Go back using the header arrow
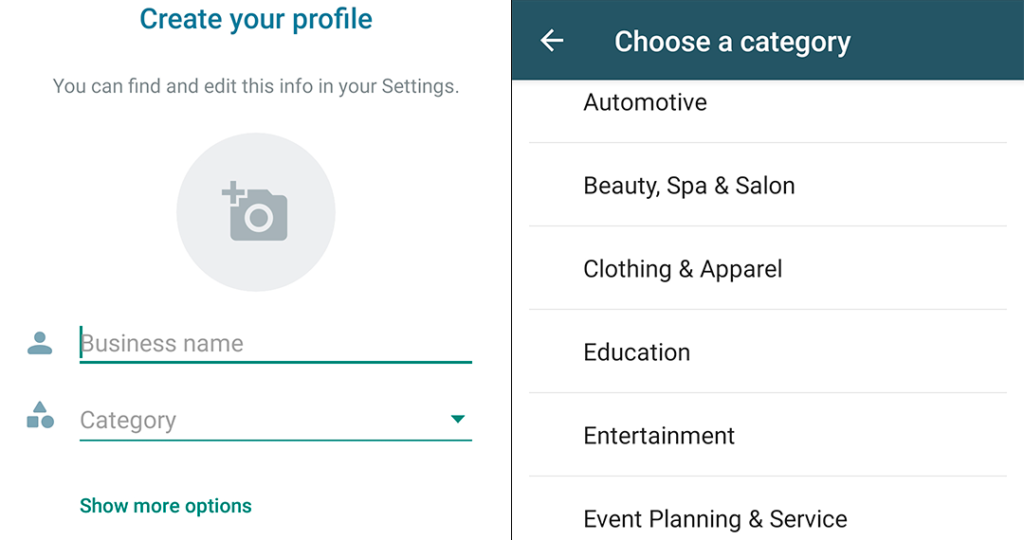Image resolution: width=1024 pixels, height=540 pixels. click(552, 40)
